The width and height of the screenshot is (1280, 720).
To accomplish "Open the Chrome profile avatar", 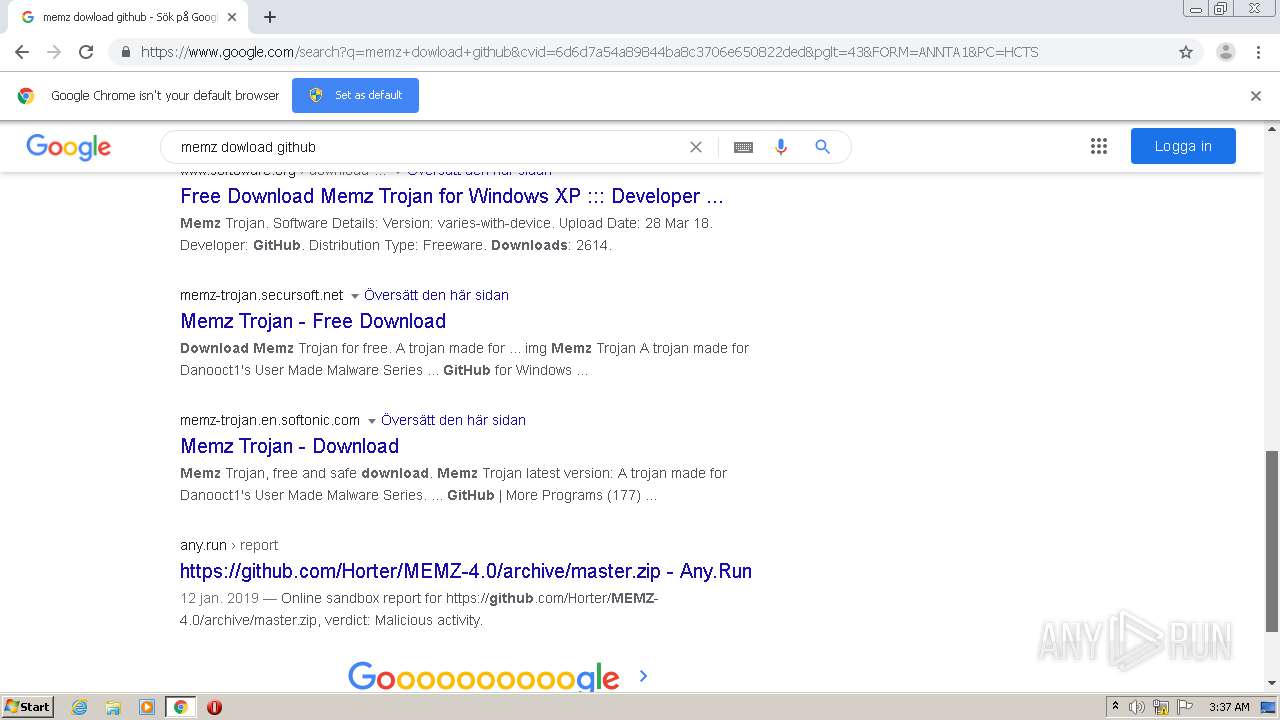I will [1225, 52].
